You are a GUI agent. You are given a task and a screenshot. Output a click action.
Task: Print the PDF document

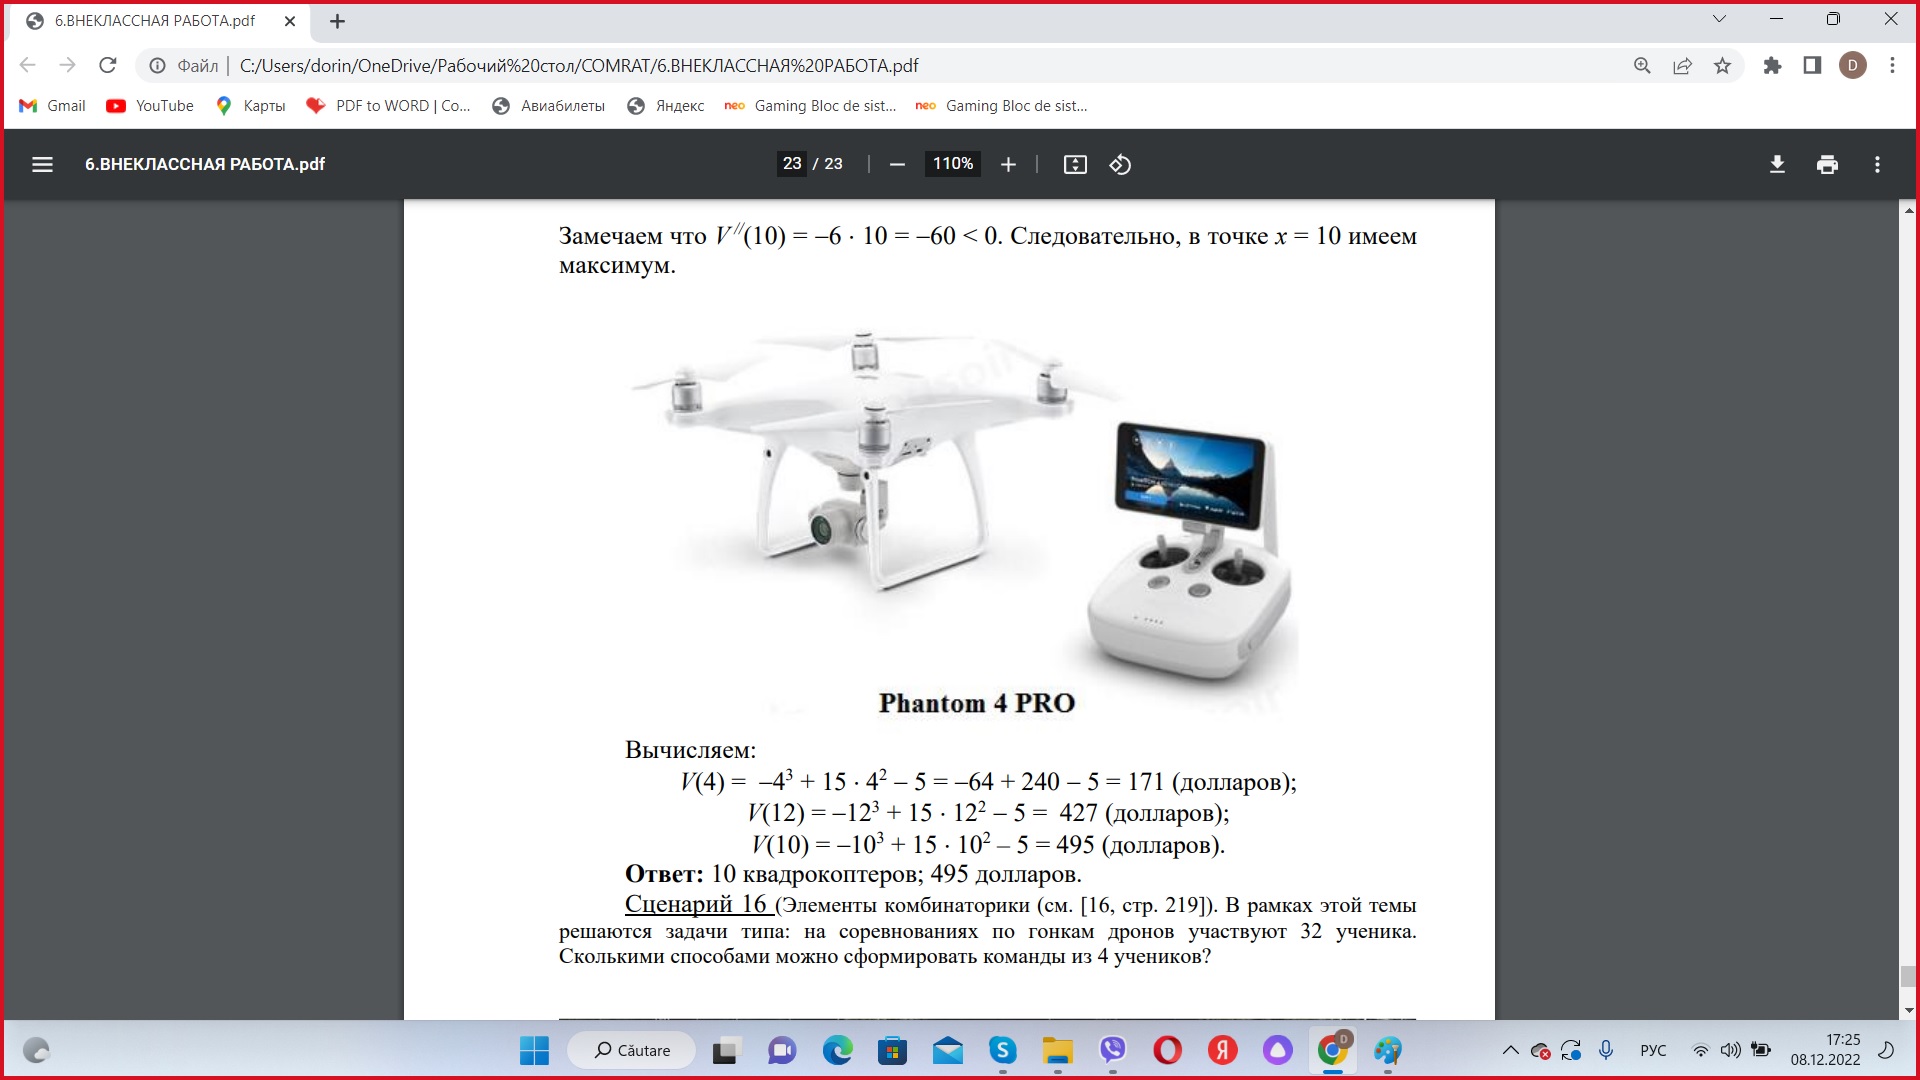[1827, 165]
